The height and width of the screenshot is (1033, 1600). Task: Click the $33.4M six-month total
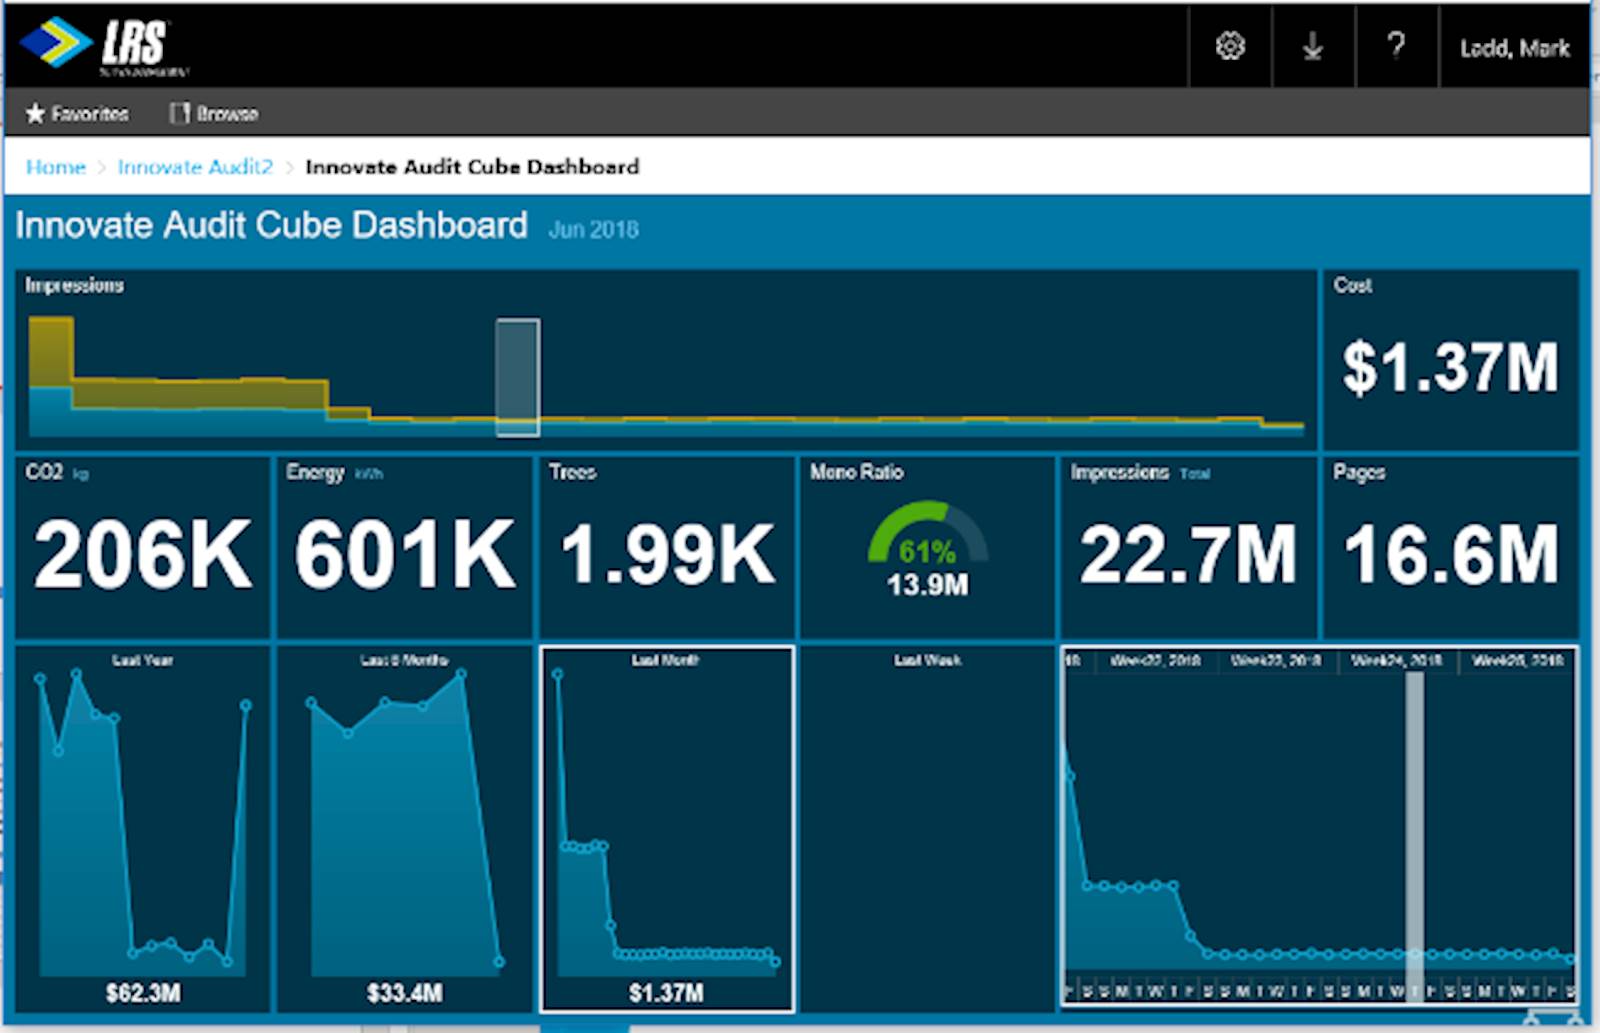[404, 993]
